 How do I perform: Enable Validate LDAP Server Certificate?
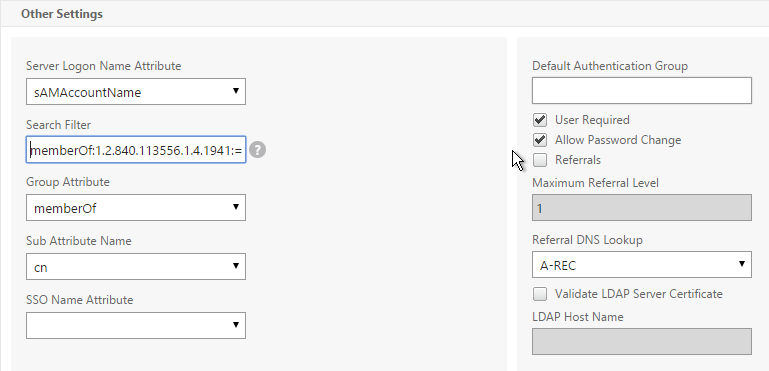(x=540, y=294)
